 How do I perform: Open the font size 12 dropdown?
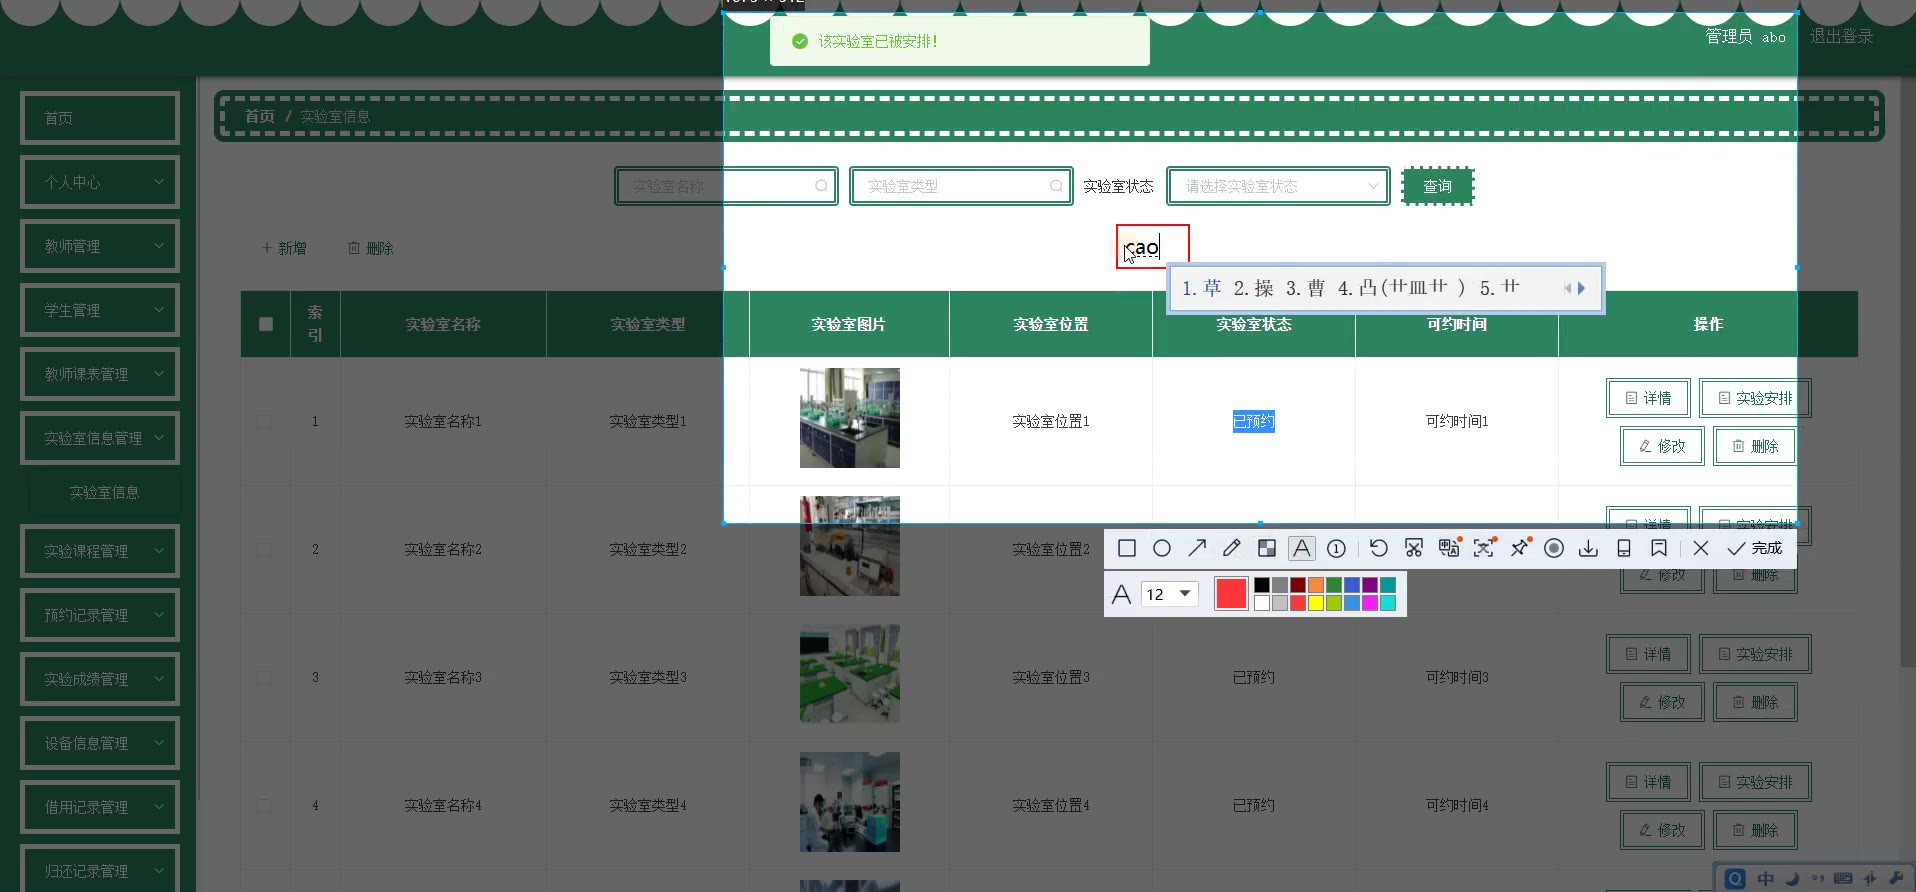(1169, 594)
